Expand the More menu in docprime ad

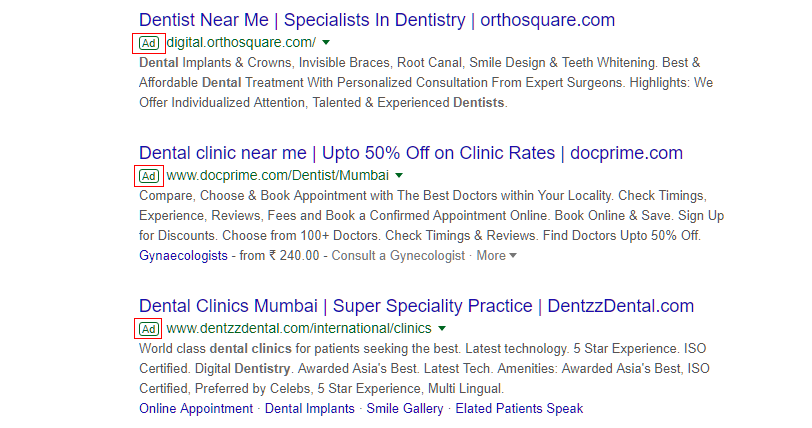pyautogui.click(x=496, y=256)
